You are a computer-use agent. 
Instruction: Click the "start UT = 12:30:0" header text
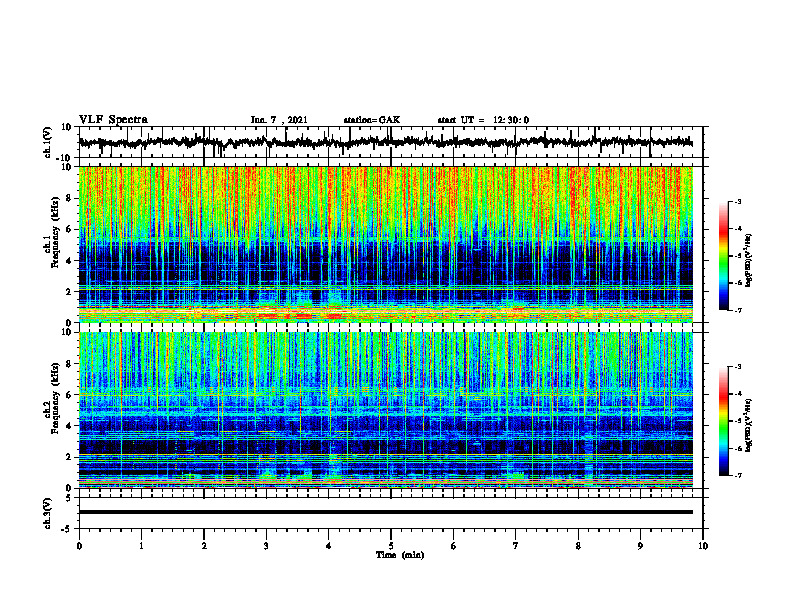click(x=483, y=120)
